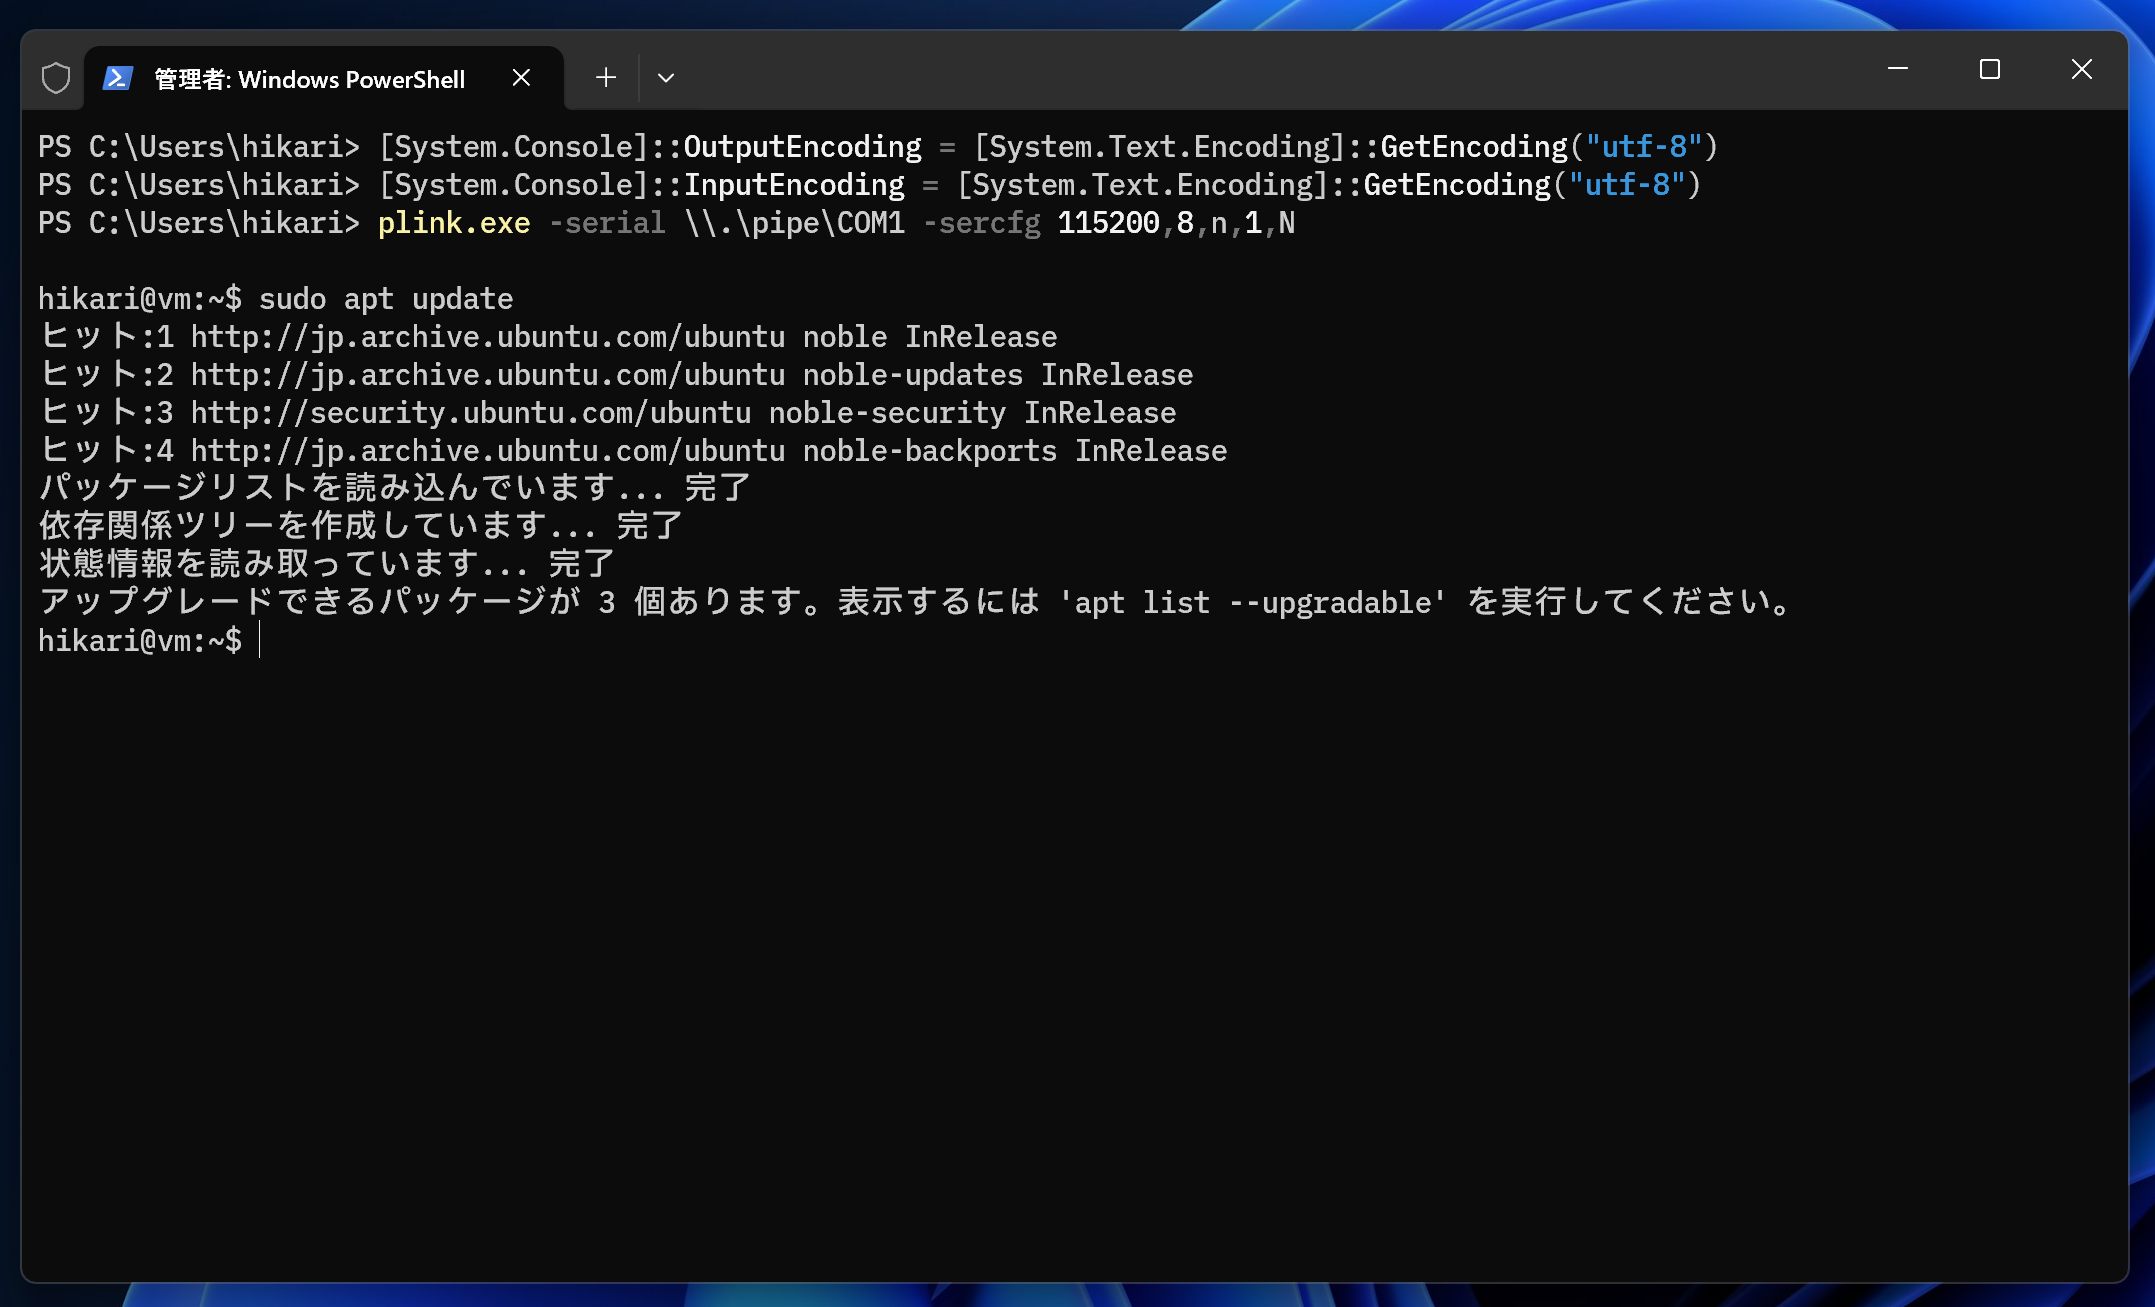The image size is (2155, 1307).
Task: Click the admin shield icon in title bar
Action: click(x=55, y=77)
